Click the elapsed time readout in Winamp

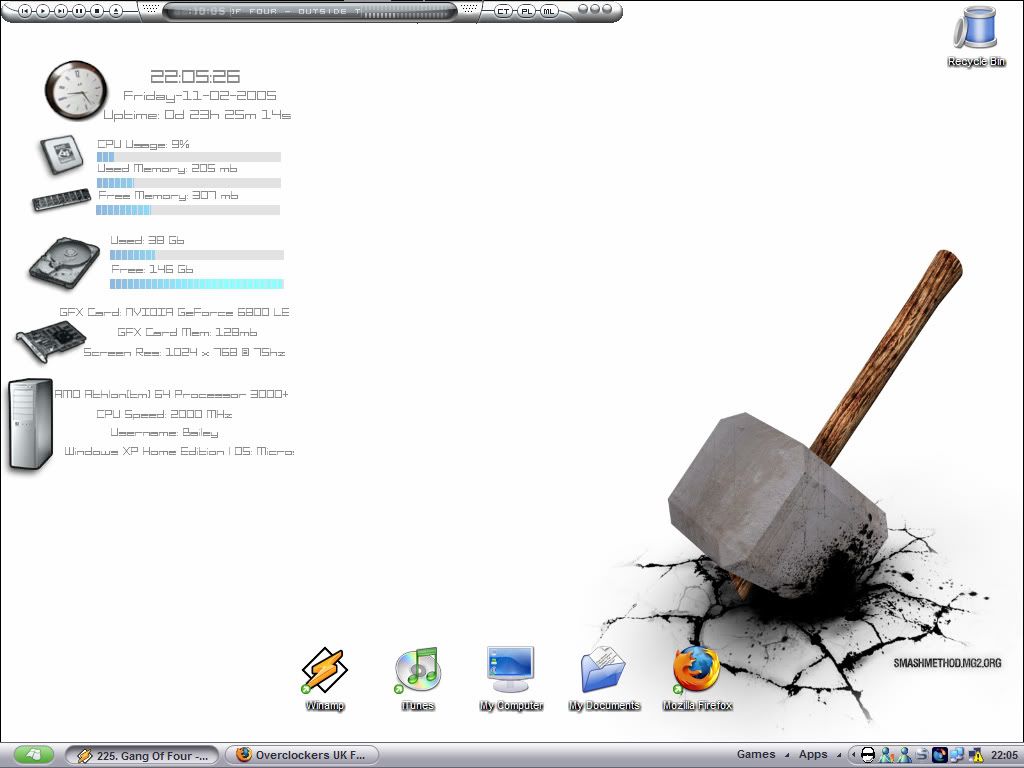click(x=206, y=11)
